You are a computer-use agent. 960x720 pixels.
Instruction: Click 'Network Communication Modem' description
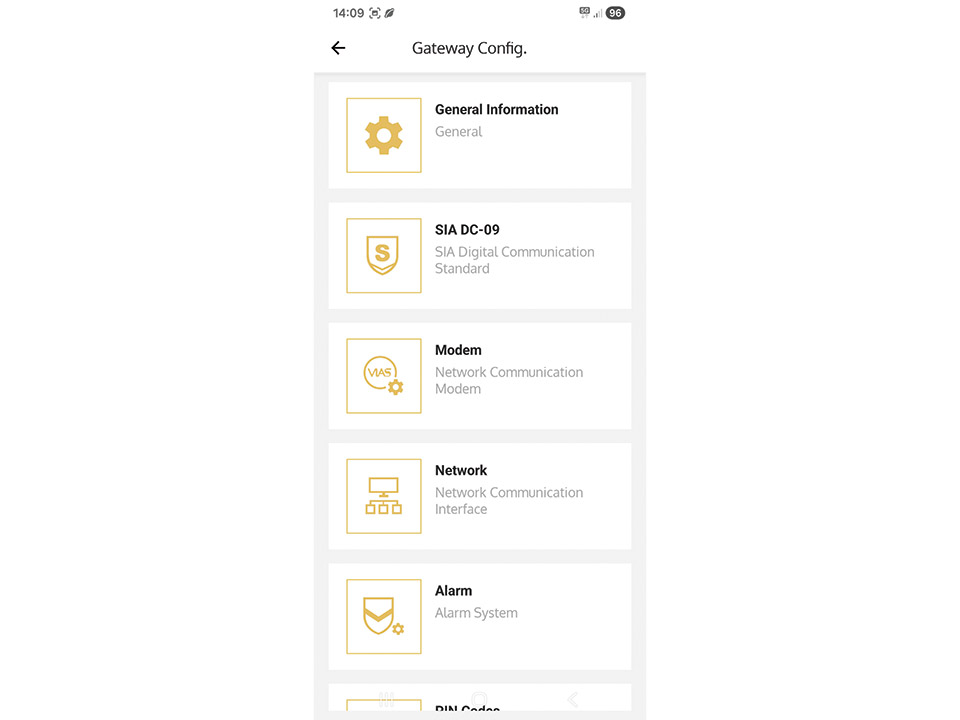509,380
